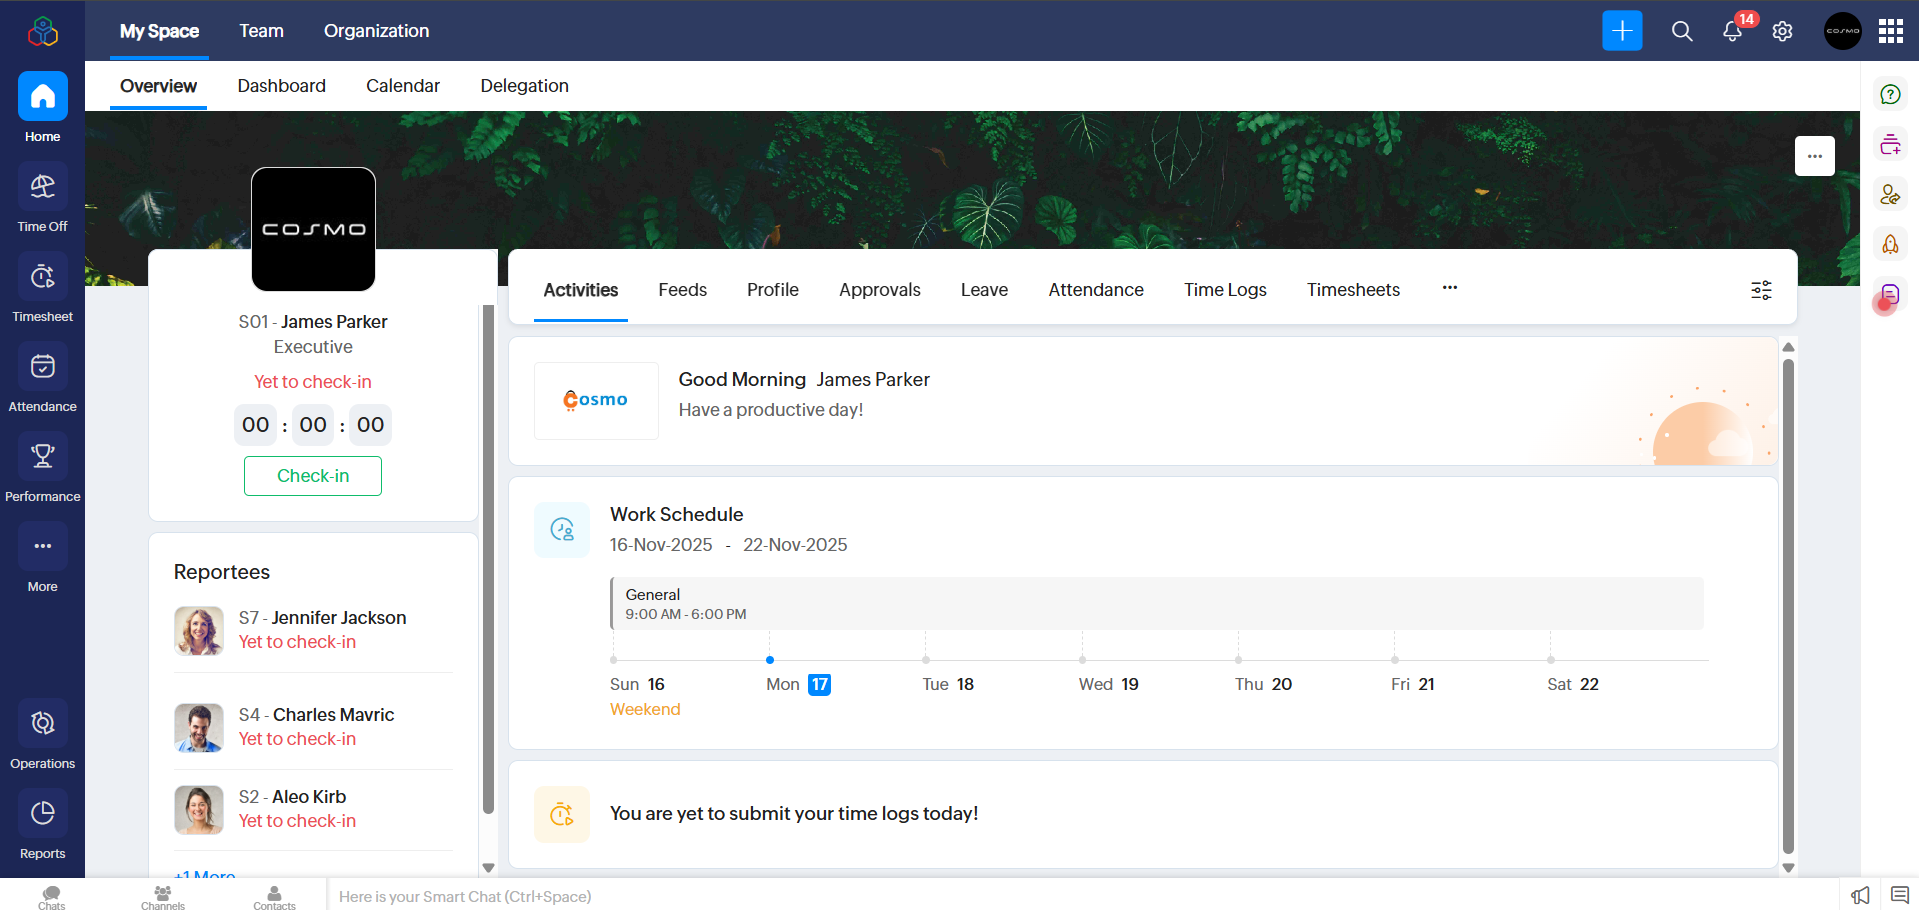Open the apps grid launcher icon
Screen dimensions: 1919x910
point(1890,32)
